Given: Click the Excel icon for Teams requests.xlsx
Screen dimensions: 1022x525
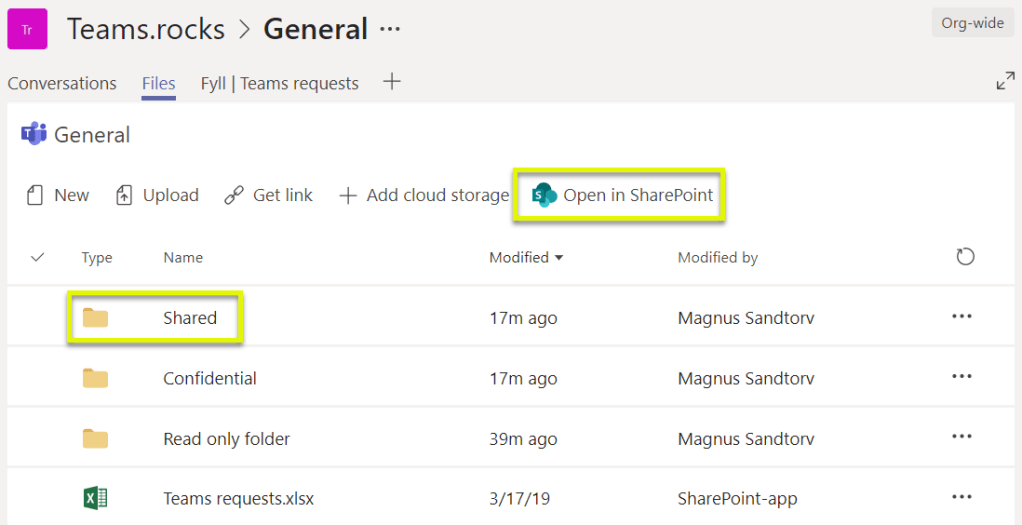Looking at the screenshot, I should (95, 498).
